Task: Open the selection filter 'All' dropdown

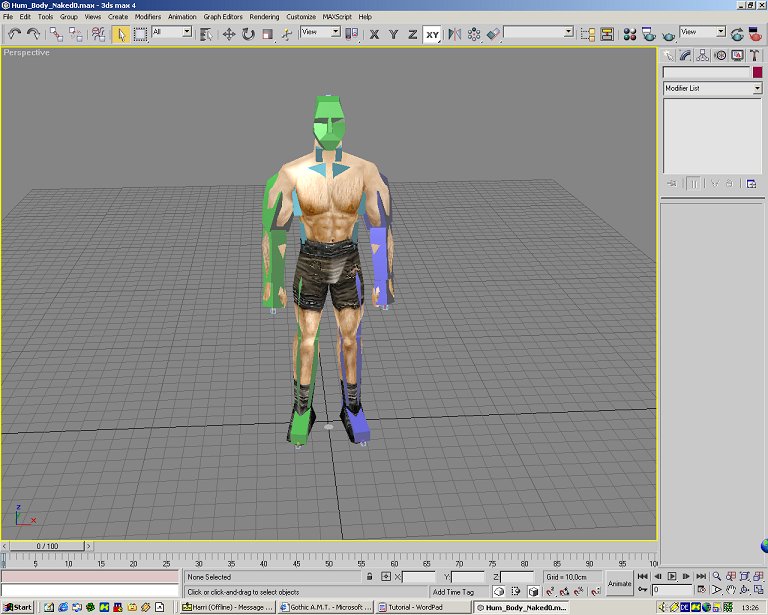Action: click(171, 33)
